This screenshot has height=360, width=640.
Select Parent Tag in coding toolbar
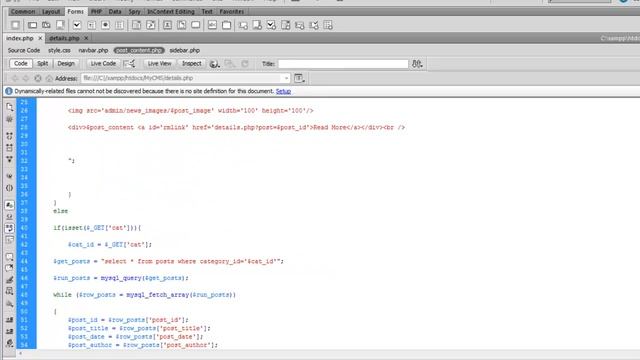[x=9, y=176]
